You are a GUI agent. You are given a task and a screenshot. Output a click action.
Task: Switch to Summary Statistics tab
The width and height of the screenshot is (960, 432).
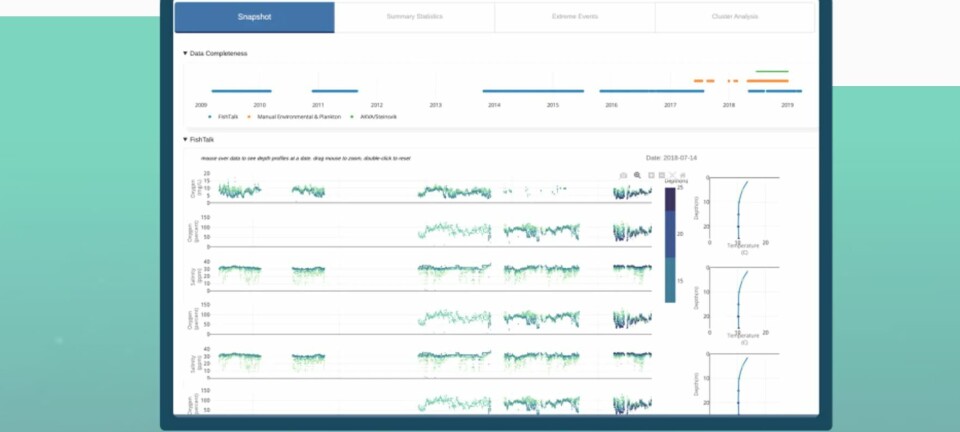(414, 17)
